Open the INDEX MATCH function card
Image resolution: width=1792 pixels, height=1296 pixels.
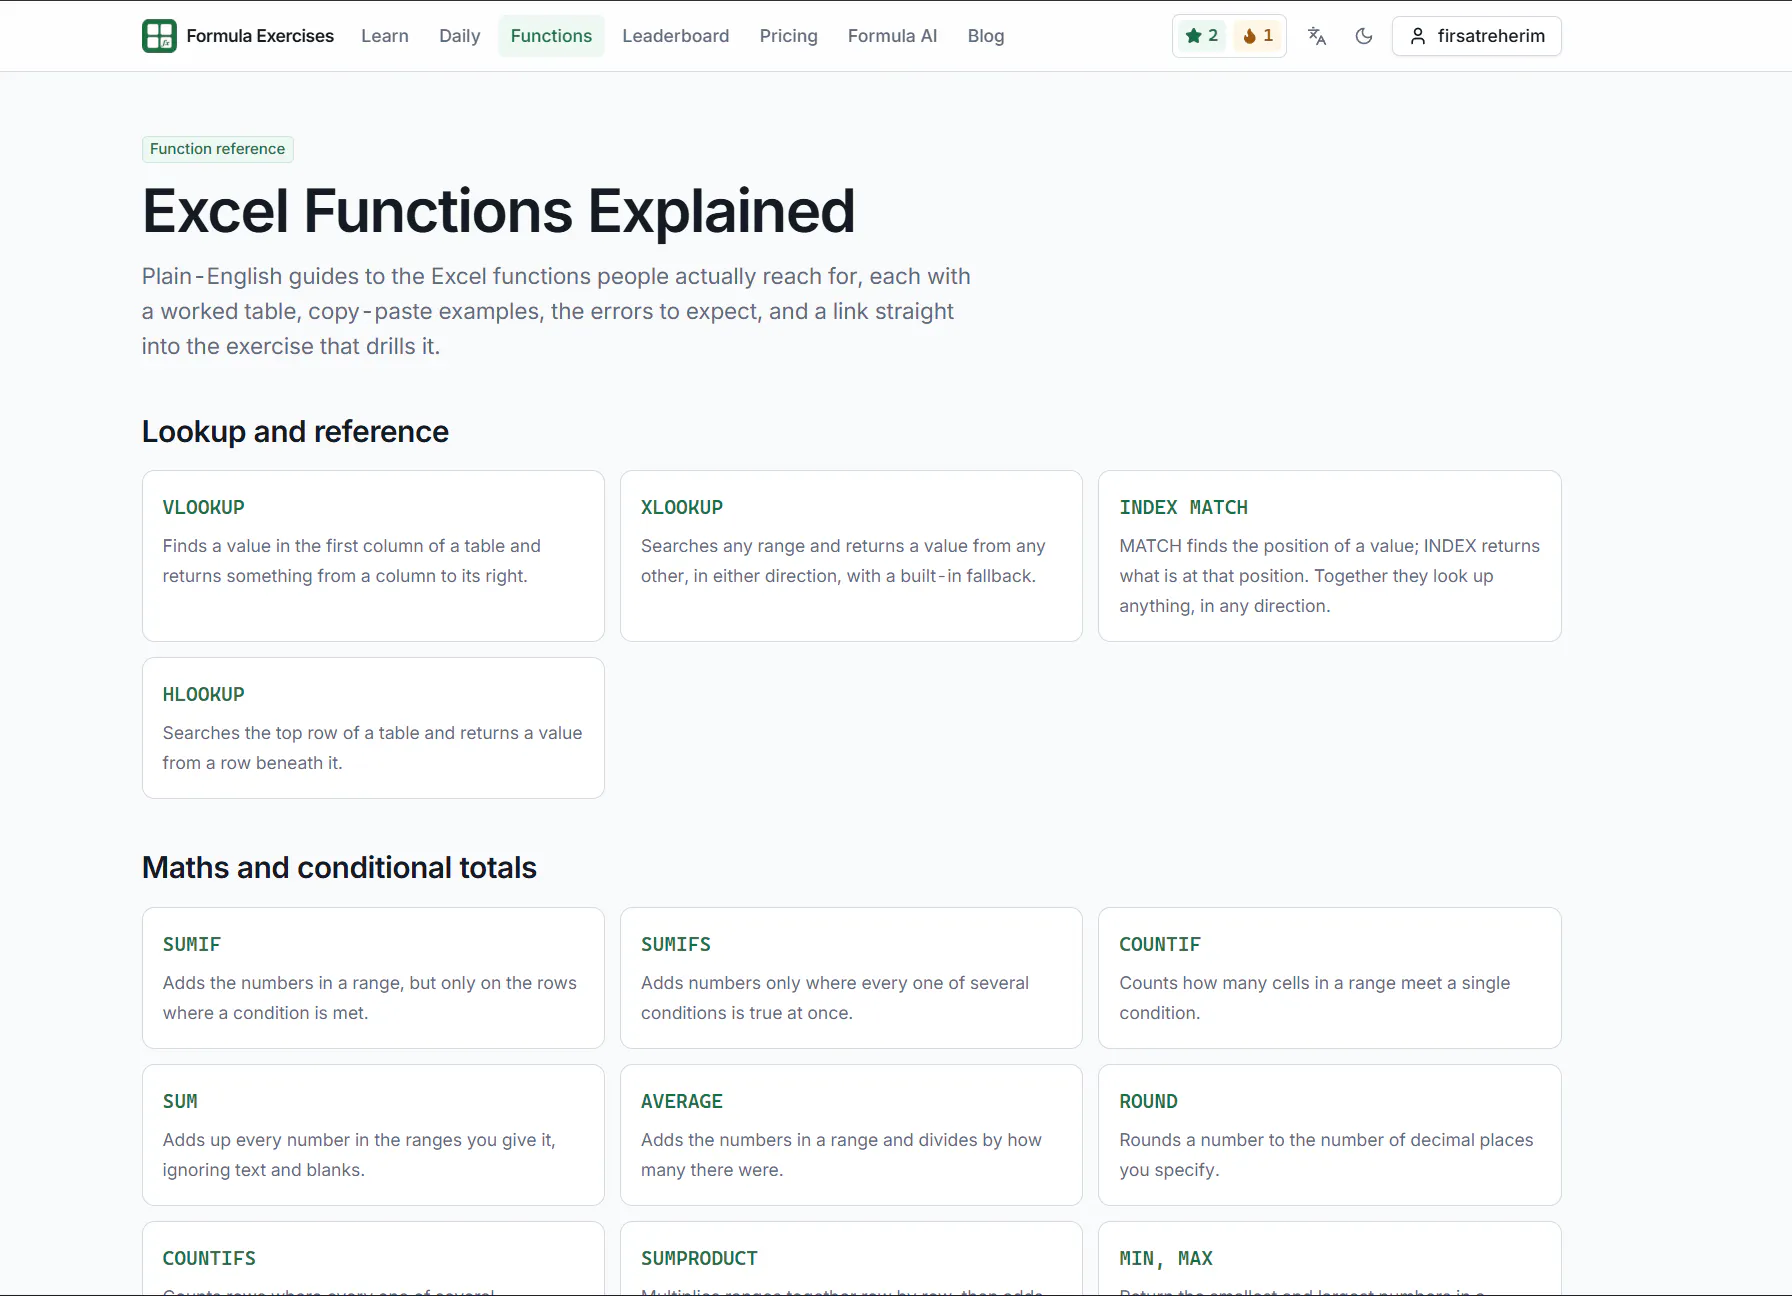coord(1330,556)
